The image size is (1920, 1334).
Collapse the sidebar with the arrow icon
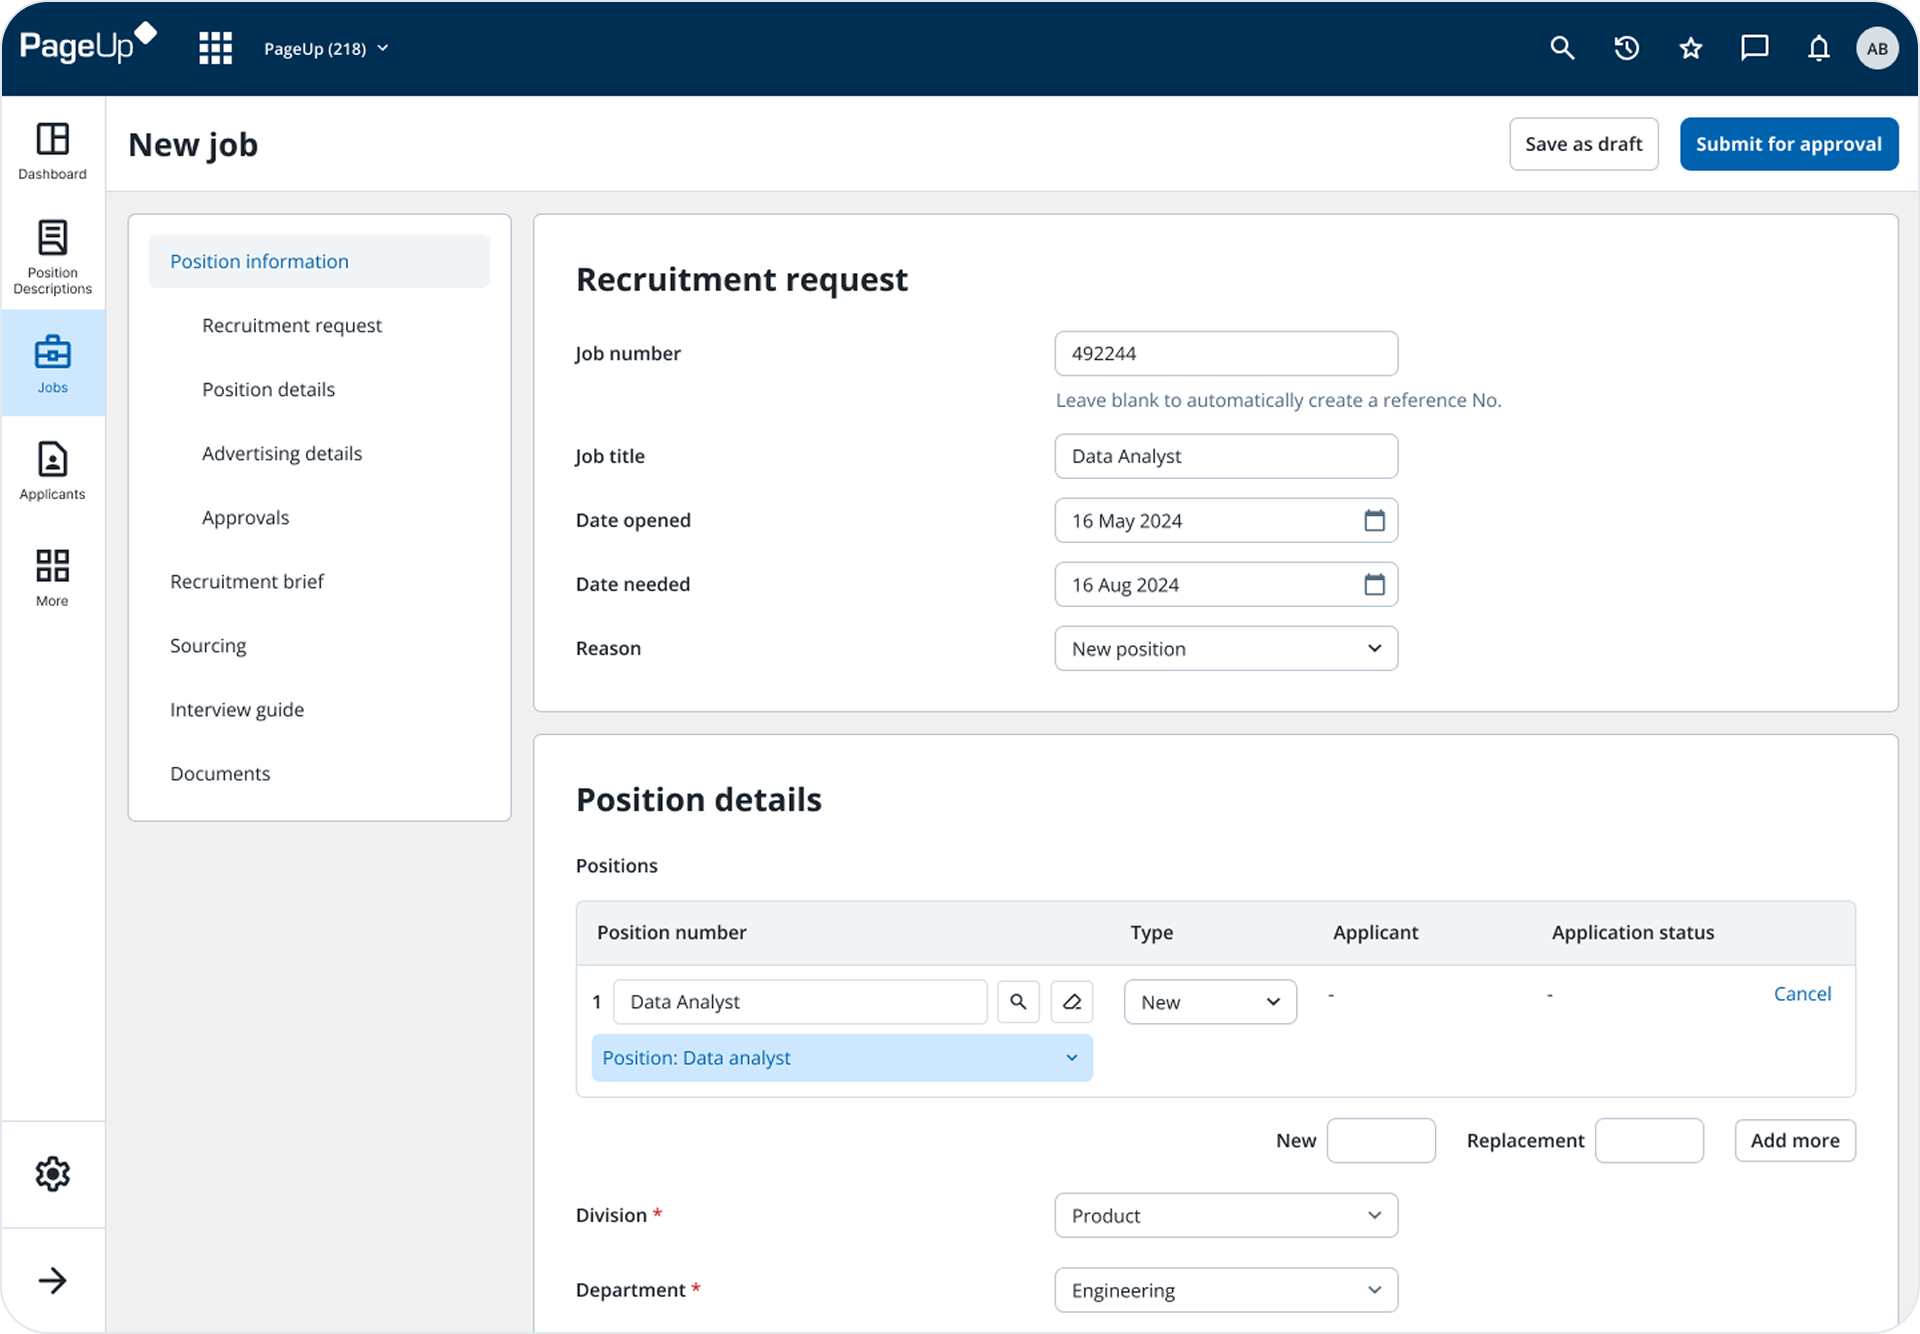click(54, 1280)
